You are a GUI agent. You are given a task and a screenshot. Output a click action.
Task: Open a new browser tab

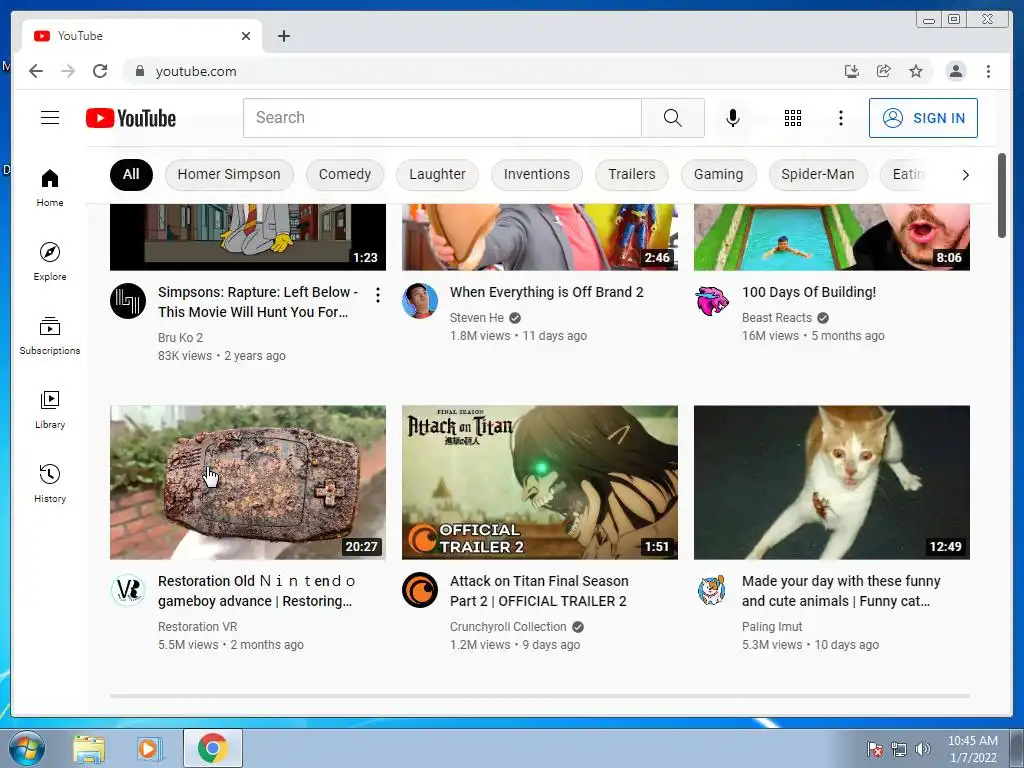[x=283, y=36]
